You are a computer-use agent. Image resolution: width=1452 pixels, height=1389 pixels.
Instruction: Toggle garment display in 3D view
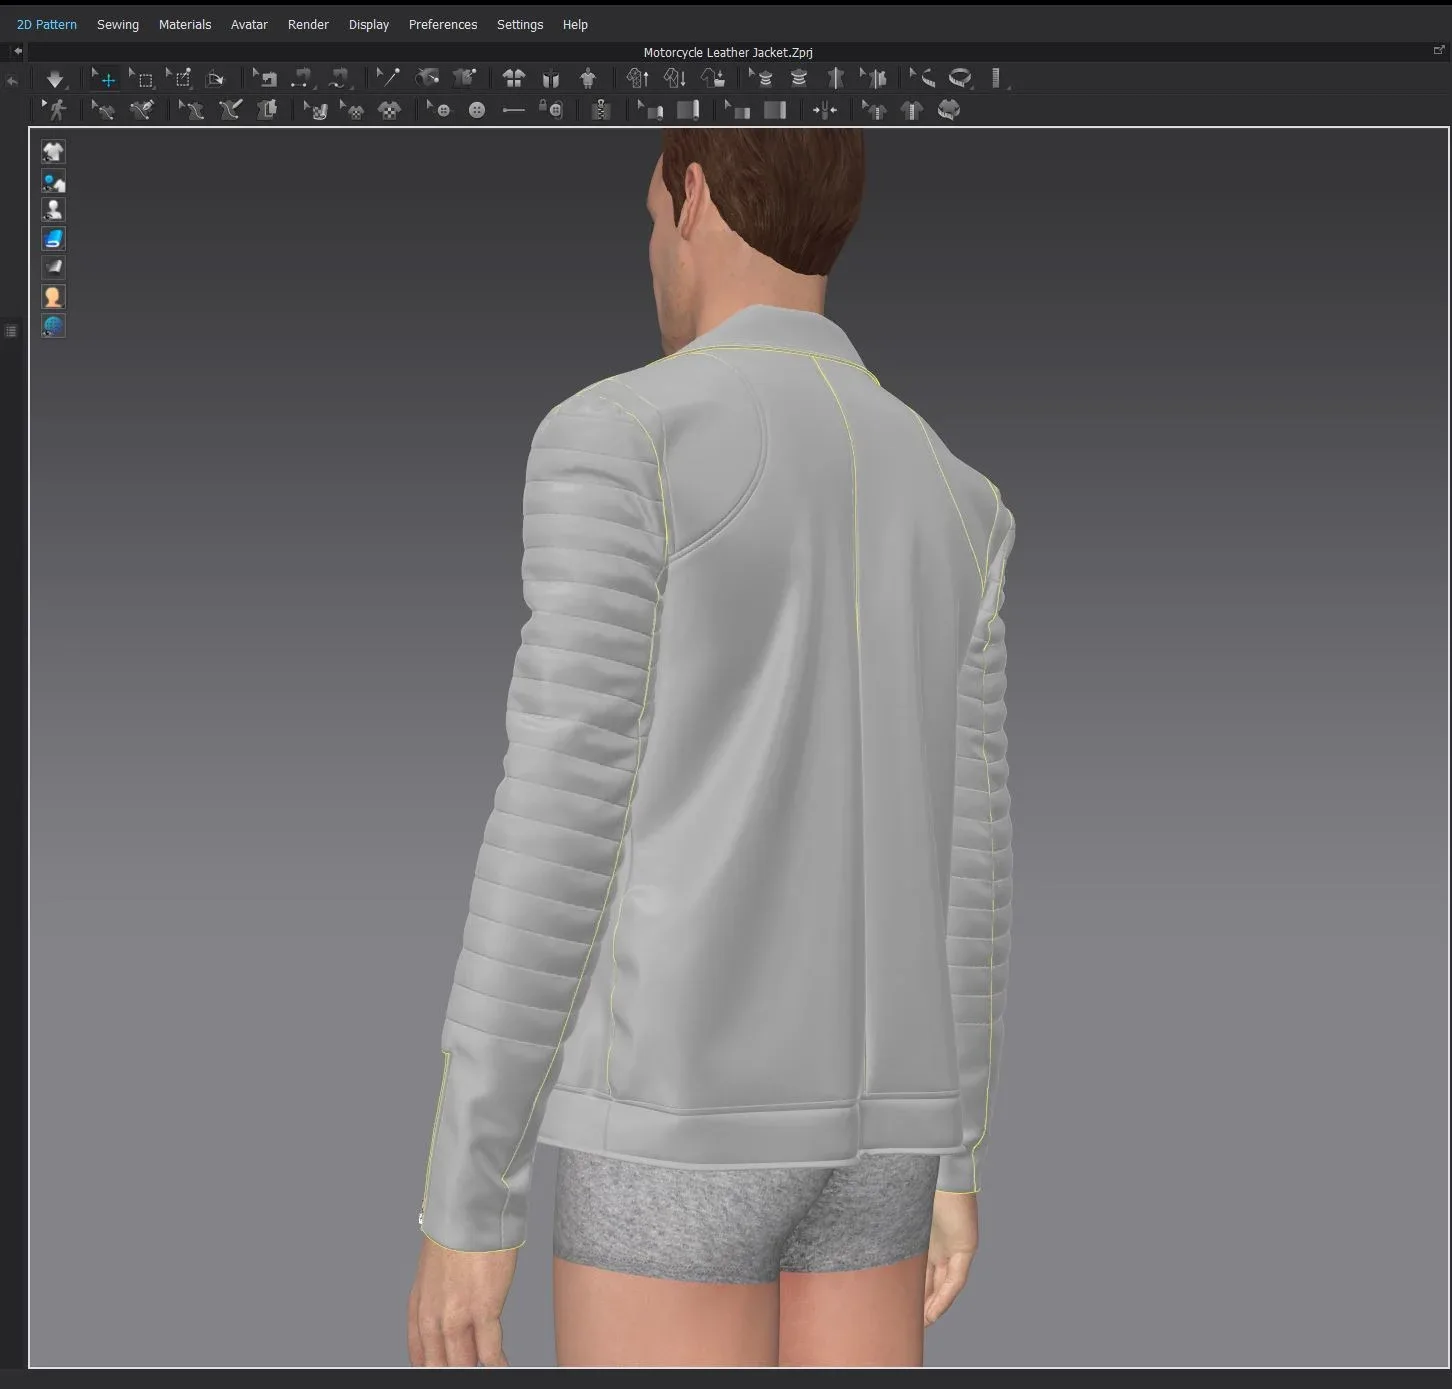tap(53, 151)
